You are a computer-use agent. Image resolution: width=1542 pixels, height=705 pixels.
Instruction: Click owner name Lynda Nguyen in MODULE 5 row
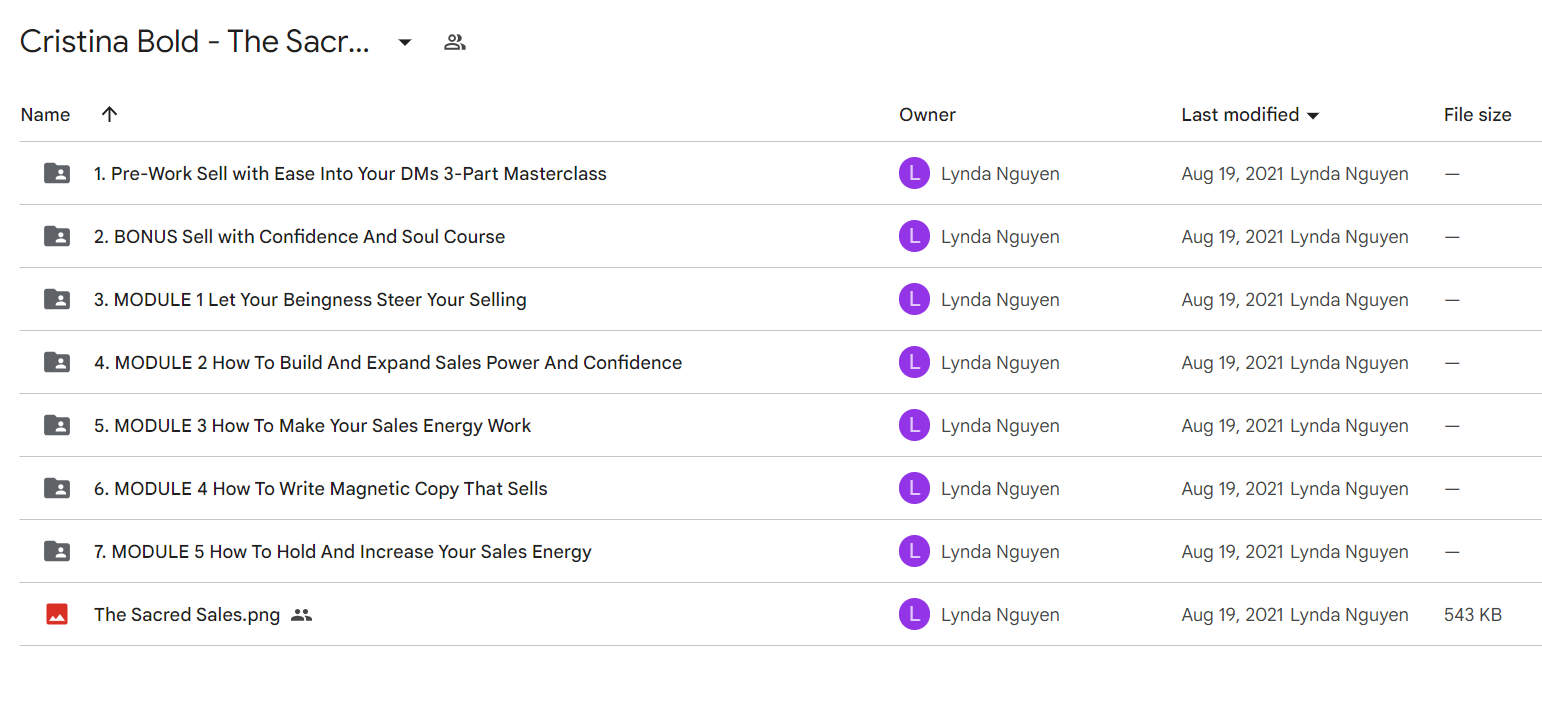1000,552
